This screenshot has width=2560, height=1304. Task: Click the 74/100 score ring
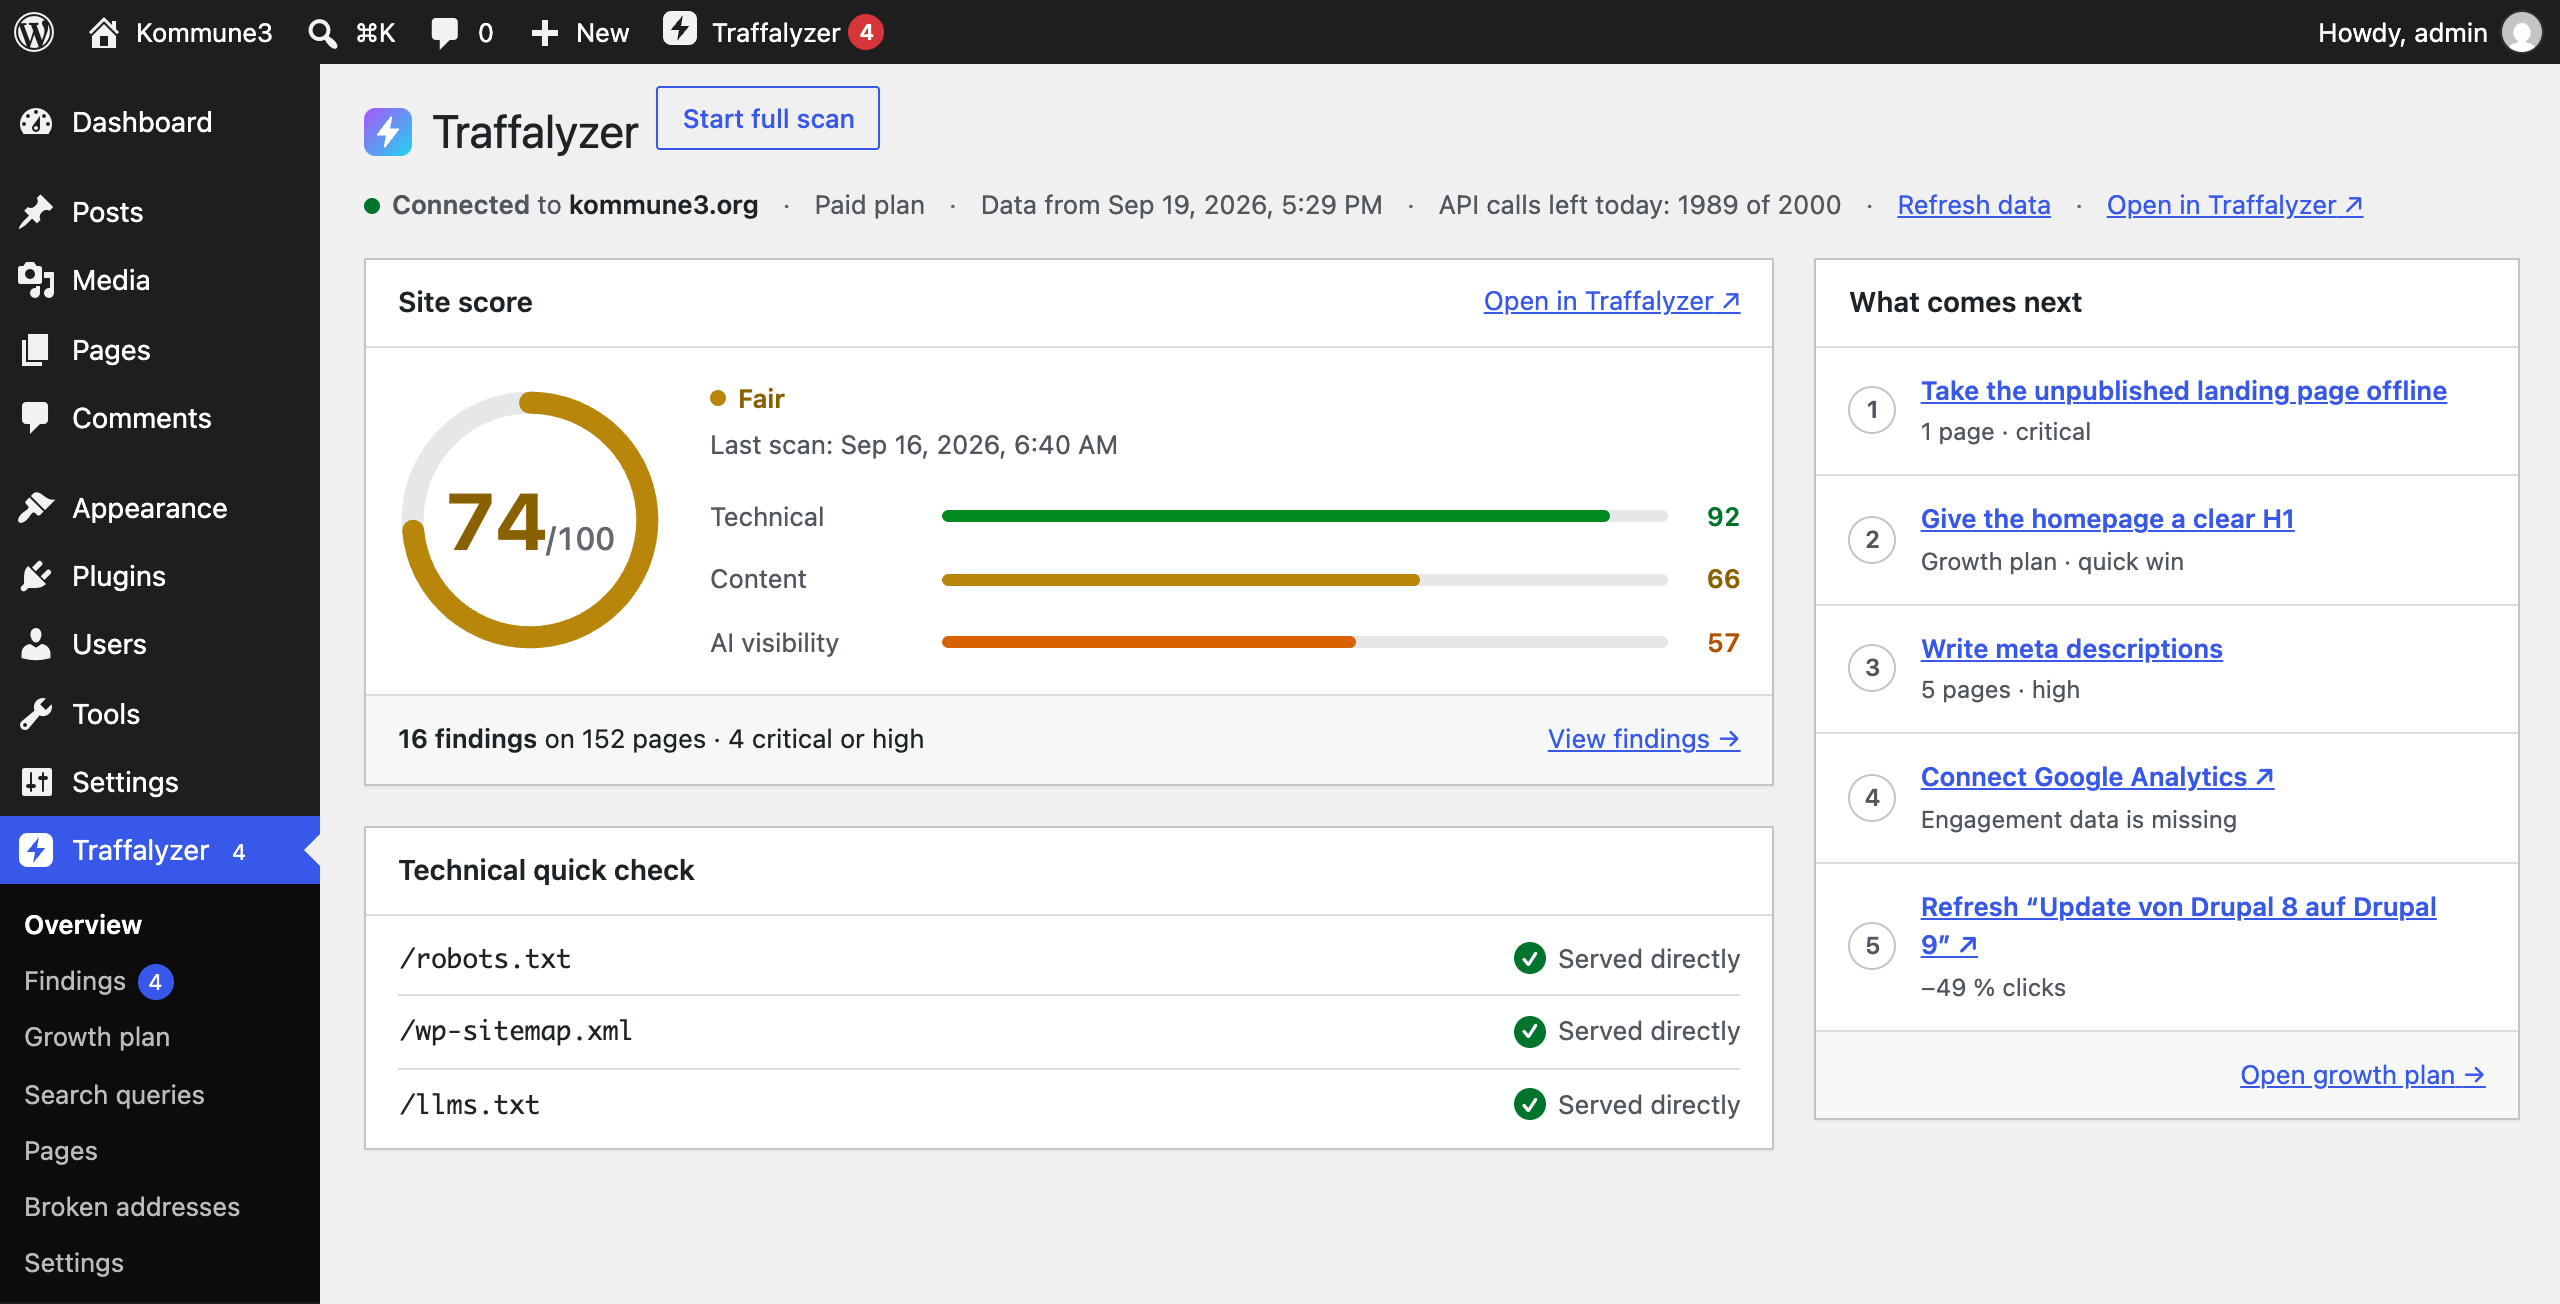point(530,520)
